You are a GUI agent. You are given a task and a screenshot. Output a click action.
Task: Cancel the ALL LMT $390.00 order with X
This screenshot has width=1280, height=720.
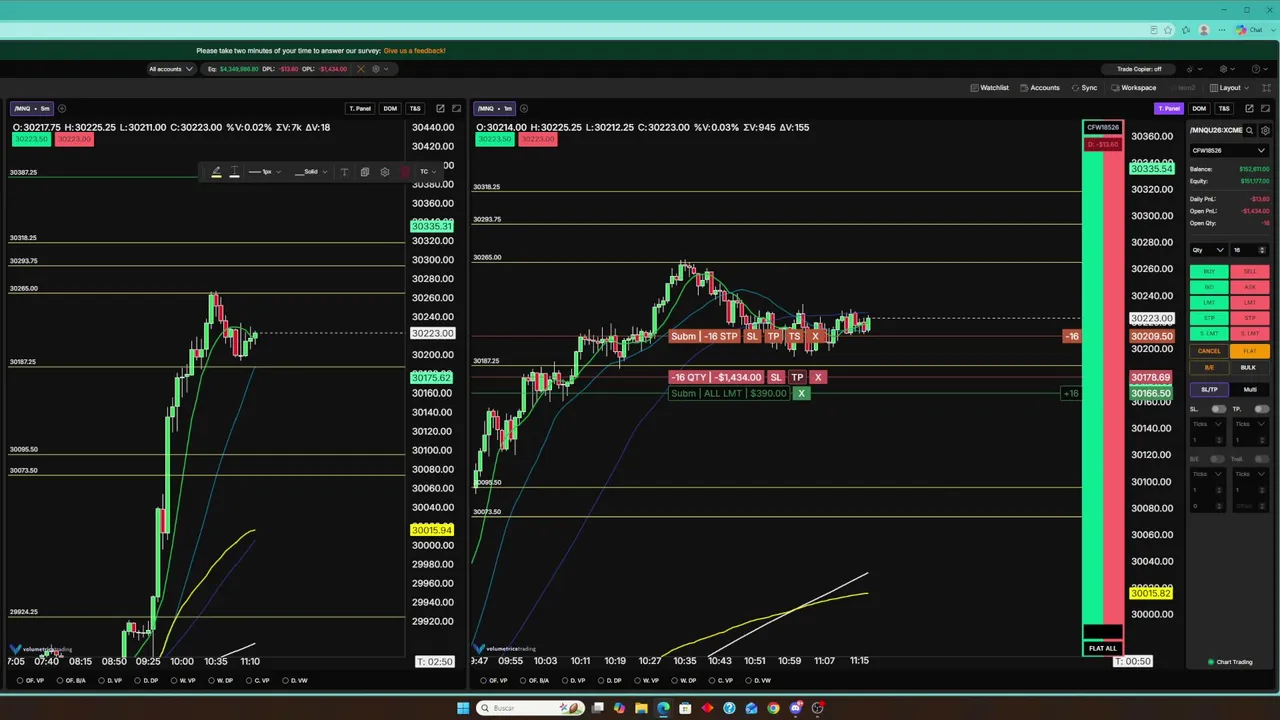[x=801, y=393]
